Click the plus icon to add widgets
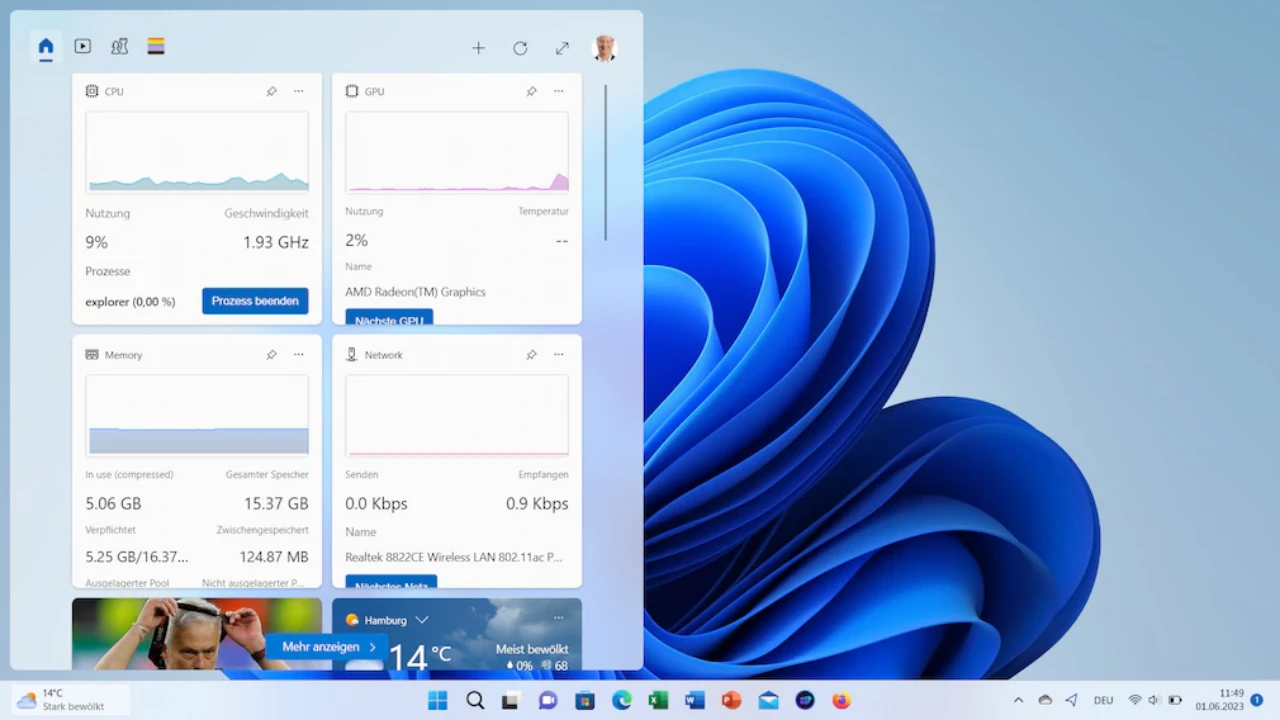This screenshot has height=720, width=1280. [478, 48]
